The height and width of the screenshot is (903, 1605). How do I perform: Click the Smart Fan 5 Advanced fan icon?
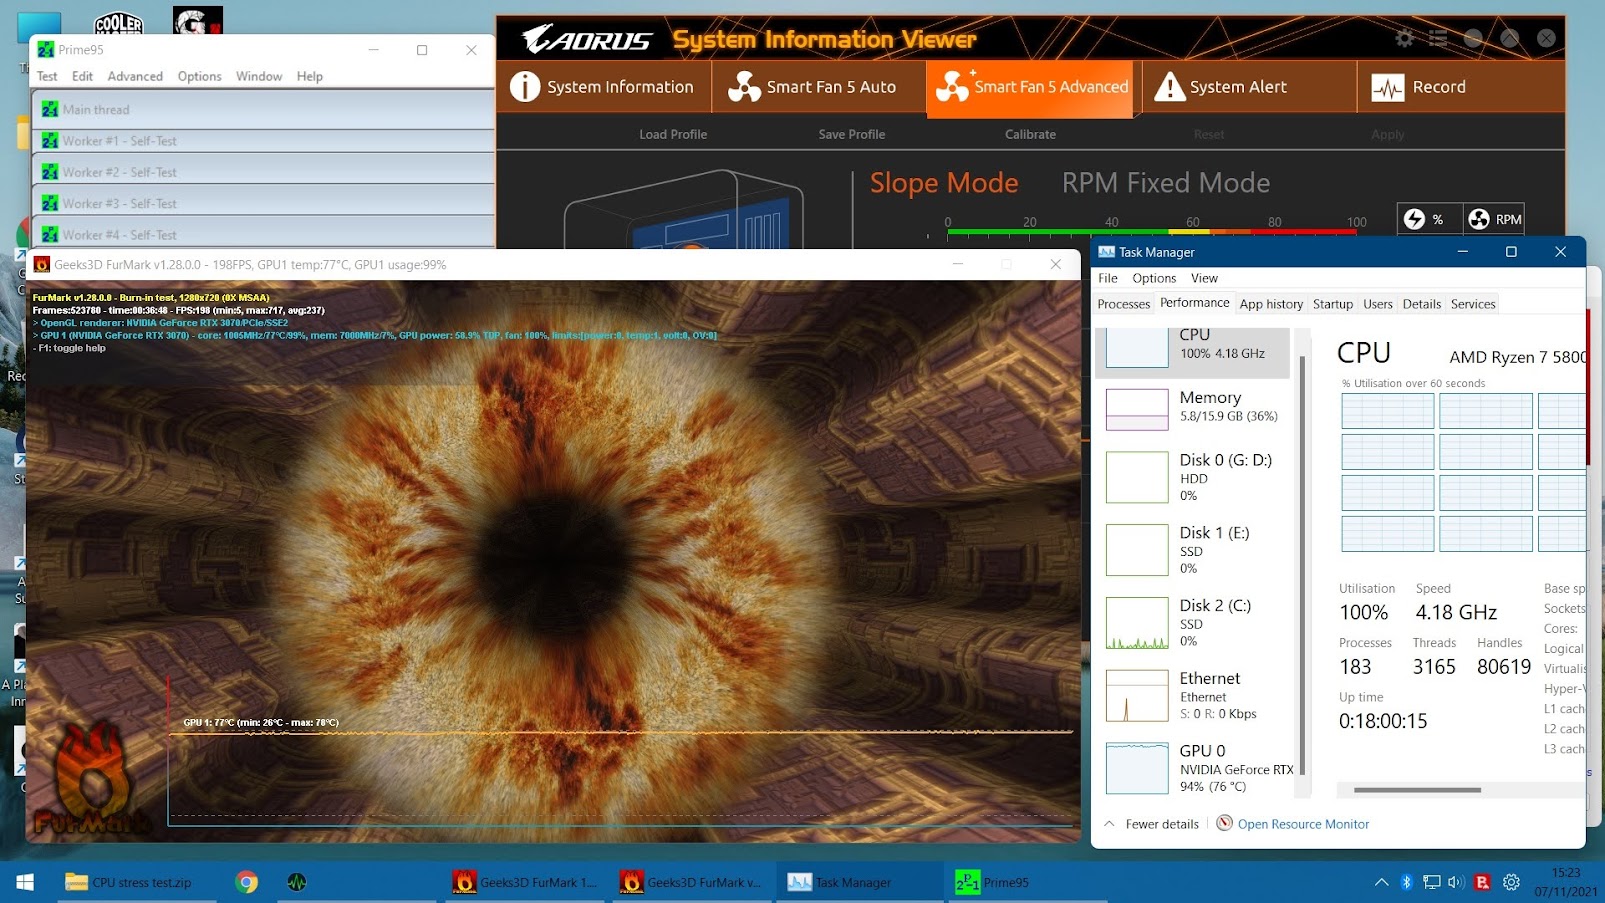[x=952, y=86]
